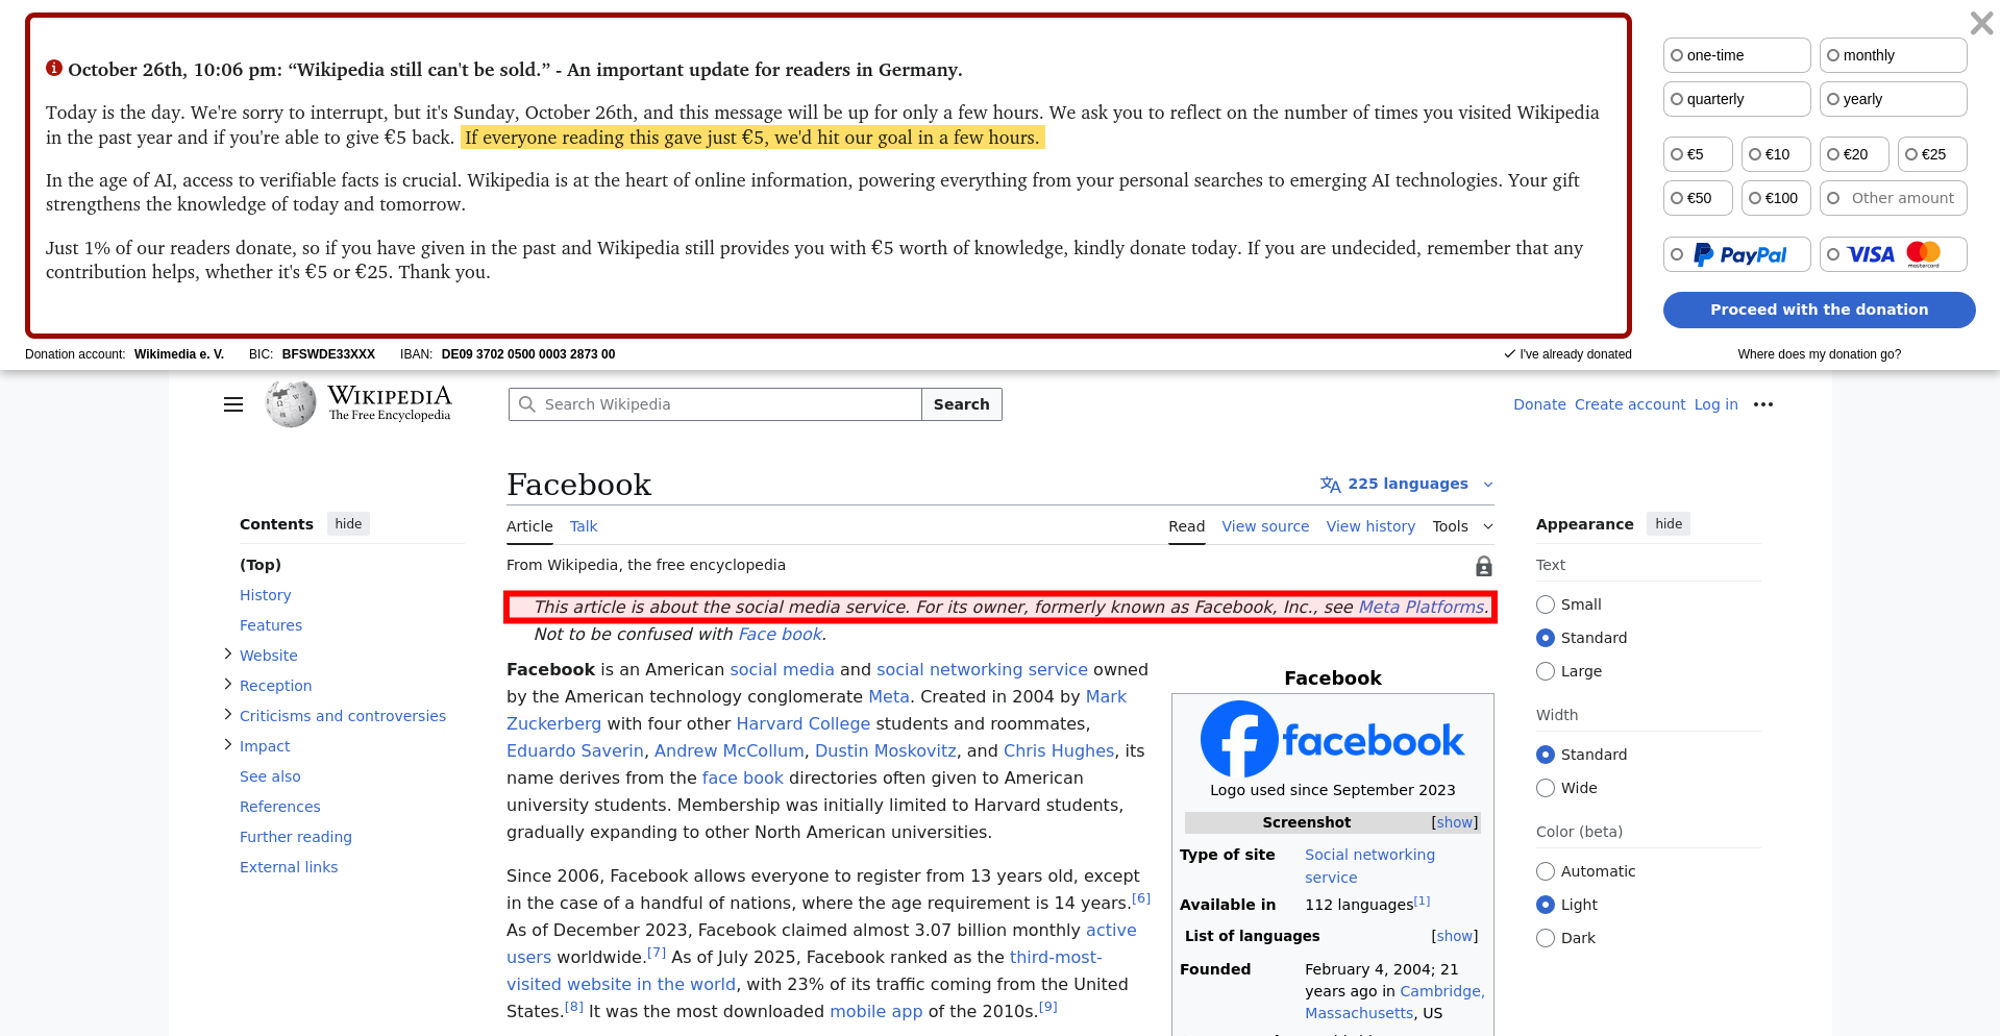
Task: Select the Dark color mode
Action: pyautogui.click(x=1546, y=938)
